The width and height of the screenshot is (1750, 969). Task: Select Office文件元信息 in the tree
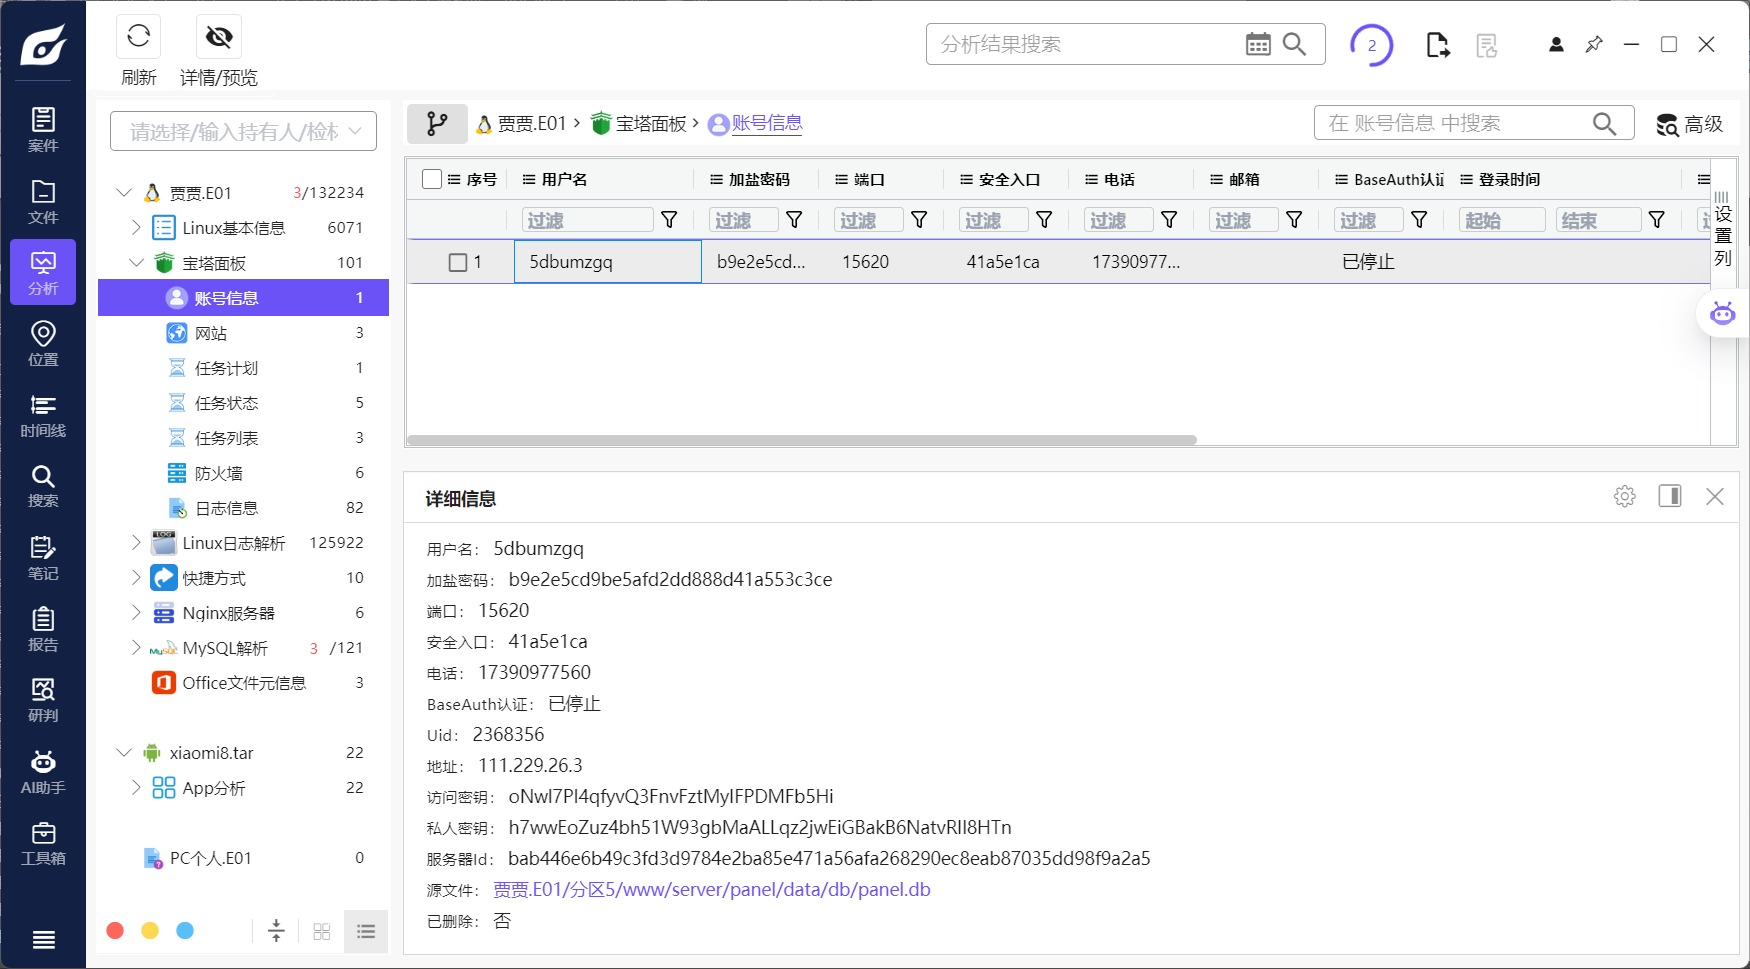(x=243, y=683)
